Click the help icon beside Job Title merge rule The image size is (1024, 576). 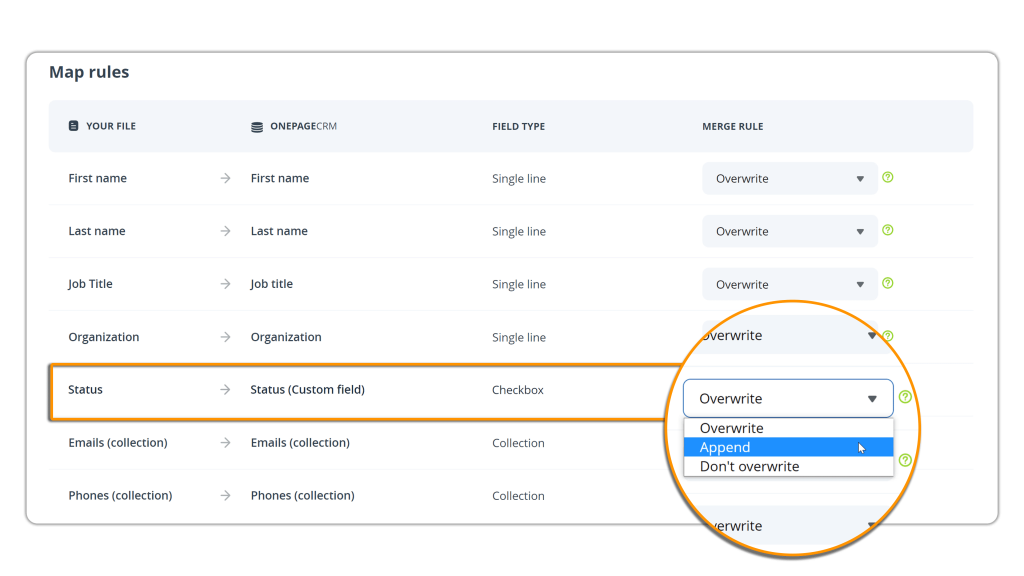(x=888, y=283)
